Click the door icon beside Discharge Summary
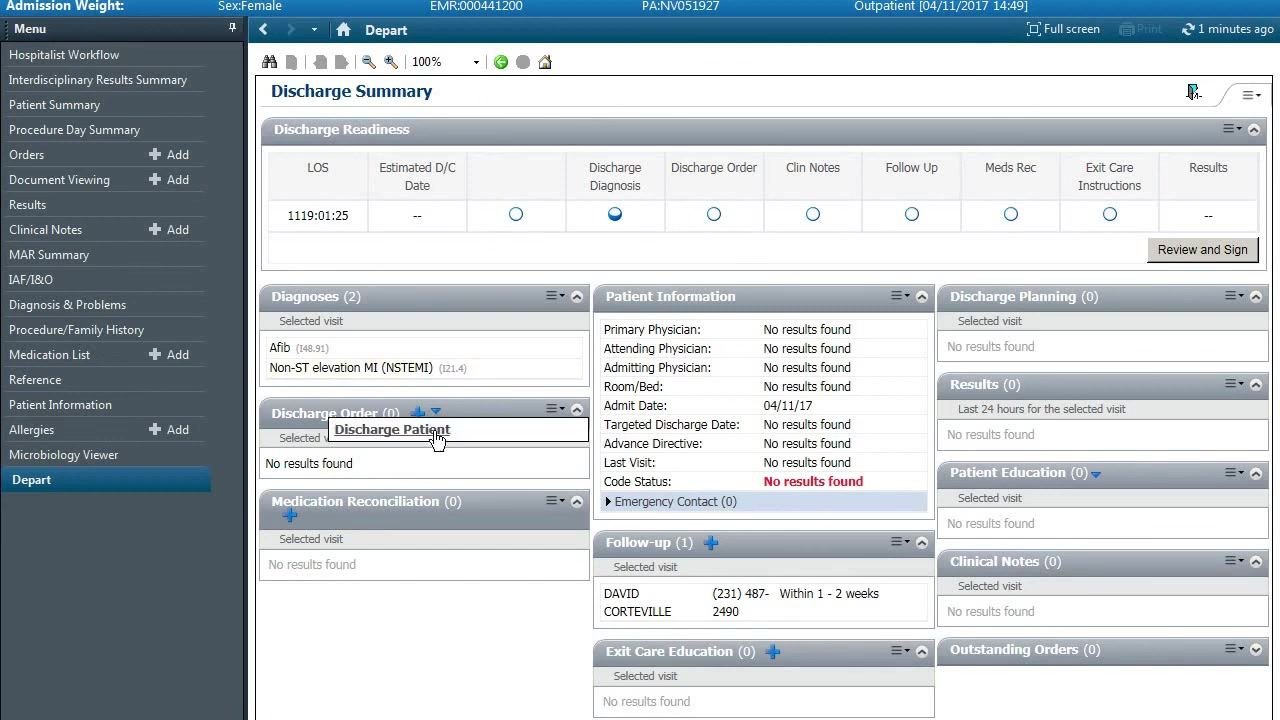 pyautogui.click(x=1193, y=92)
